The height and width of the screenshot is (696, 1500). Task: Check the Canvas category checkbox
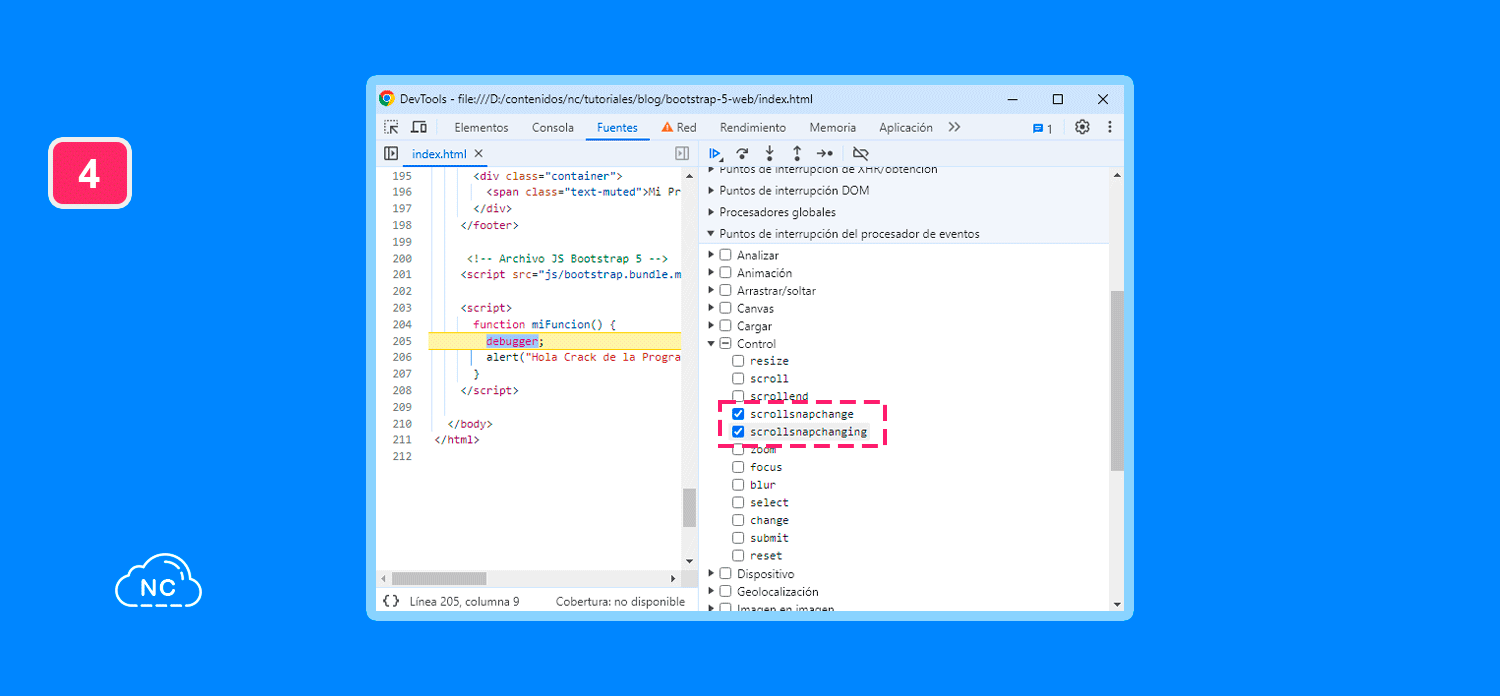tap(726, 308)
